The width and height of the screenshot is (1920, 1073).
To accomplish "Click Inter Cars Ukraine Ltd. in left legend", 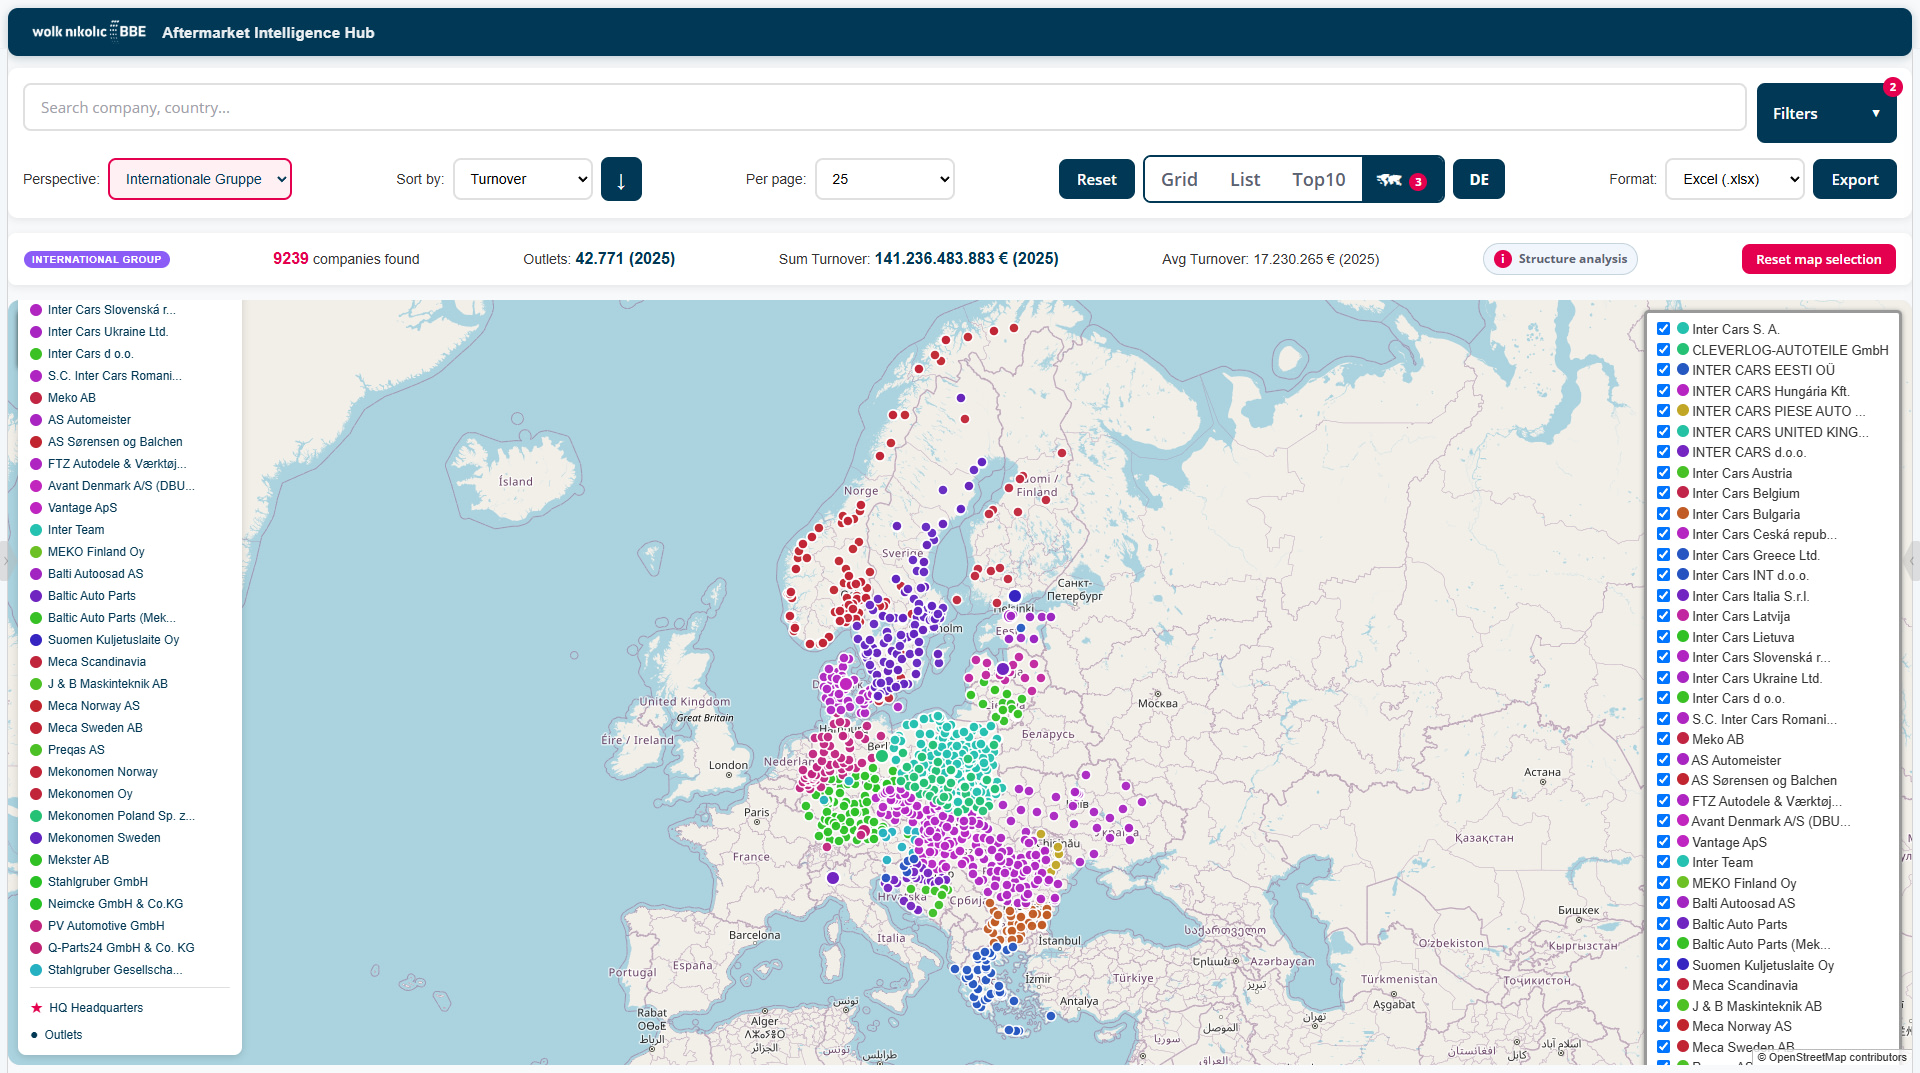I will coord(108,332).
